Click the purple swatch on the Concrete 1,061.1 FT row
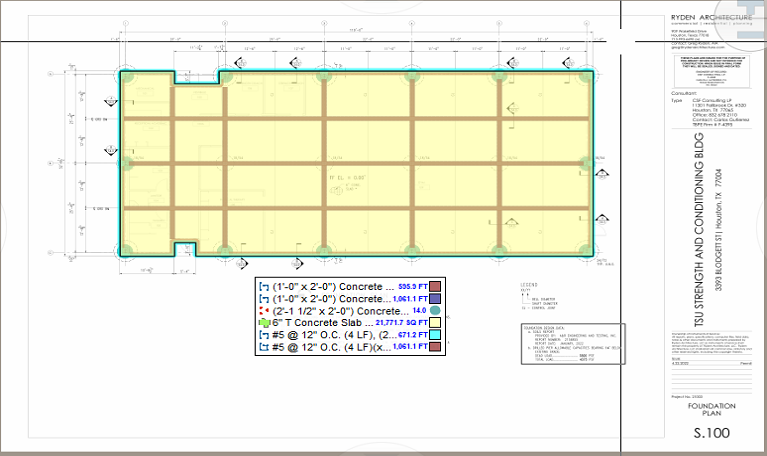The width and height of the screenshot is (767, 456). click(435, 298)
